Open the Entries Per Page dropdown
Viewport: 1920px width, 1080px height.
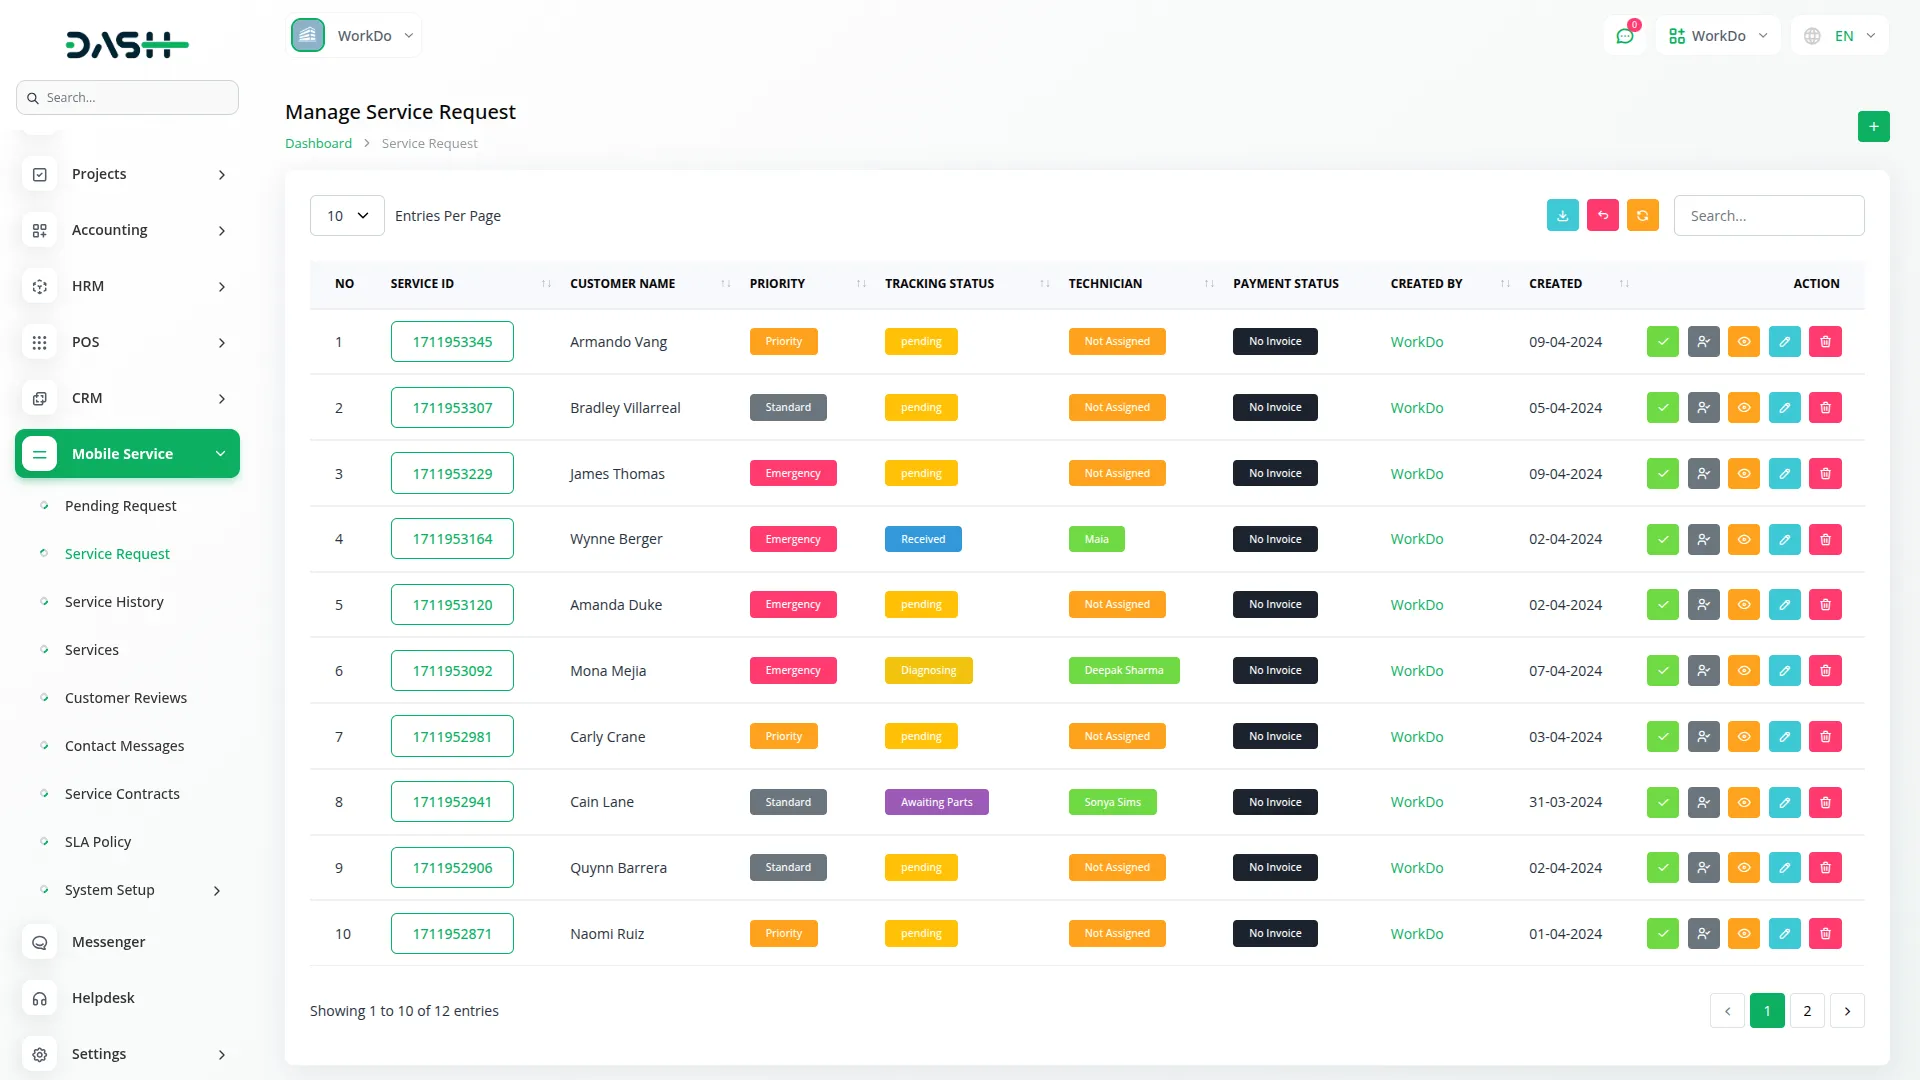(346, 215)
